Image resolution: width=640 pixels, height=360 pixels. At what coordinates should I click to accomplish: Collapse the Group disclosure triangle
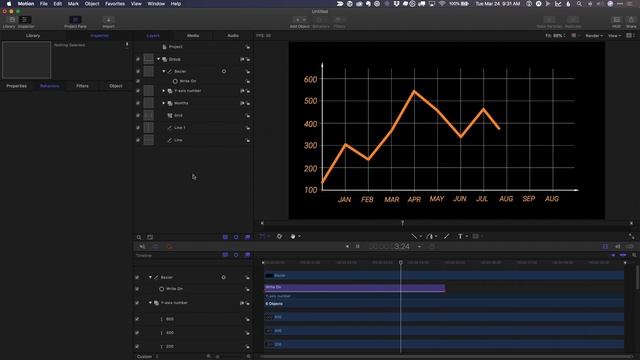click(159, 59)
